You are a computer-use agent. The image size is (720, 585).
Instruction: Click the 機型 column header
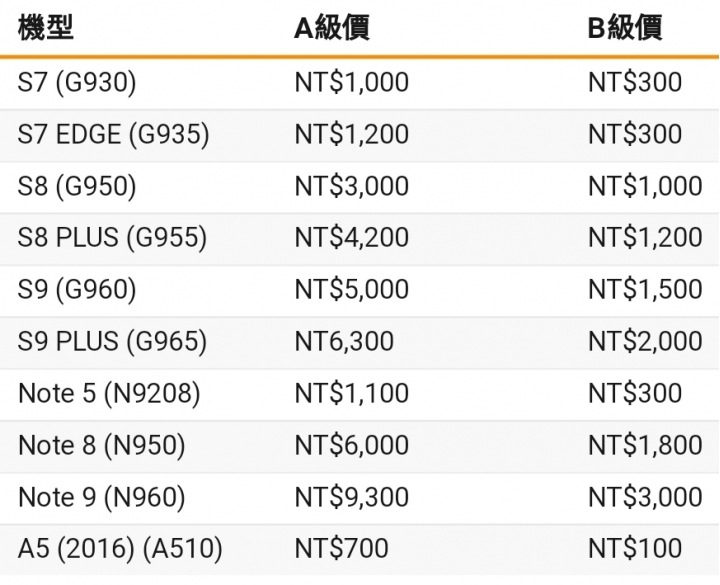tap(45, 28)
